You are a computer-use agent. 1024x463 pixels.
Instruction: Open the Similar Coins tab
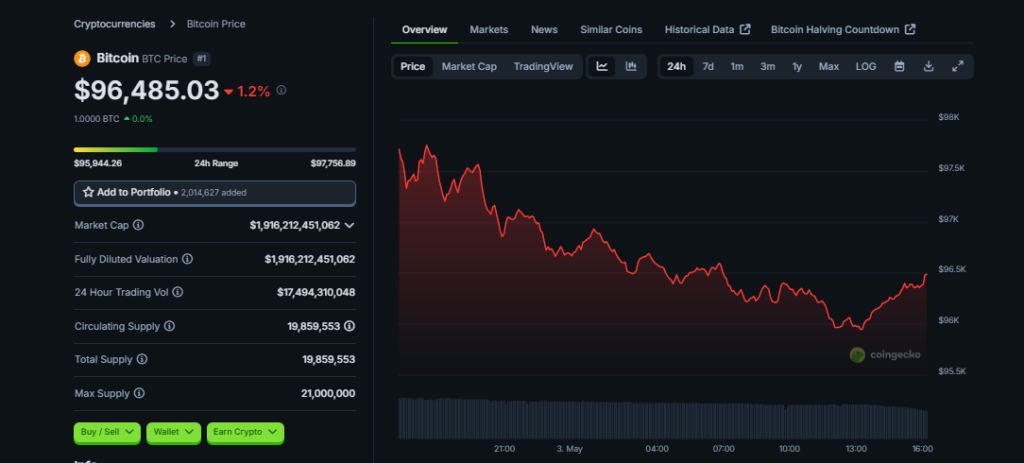point(611,29)
